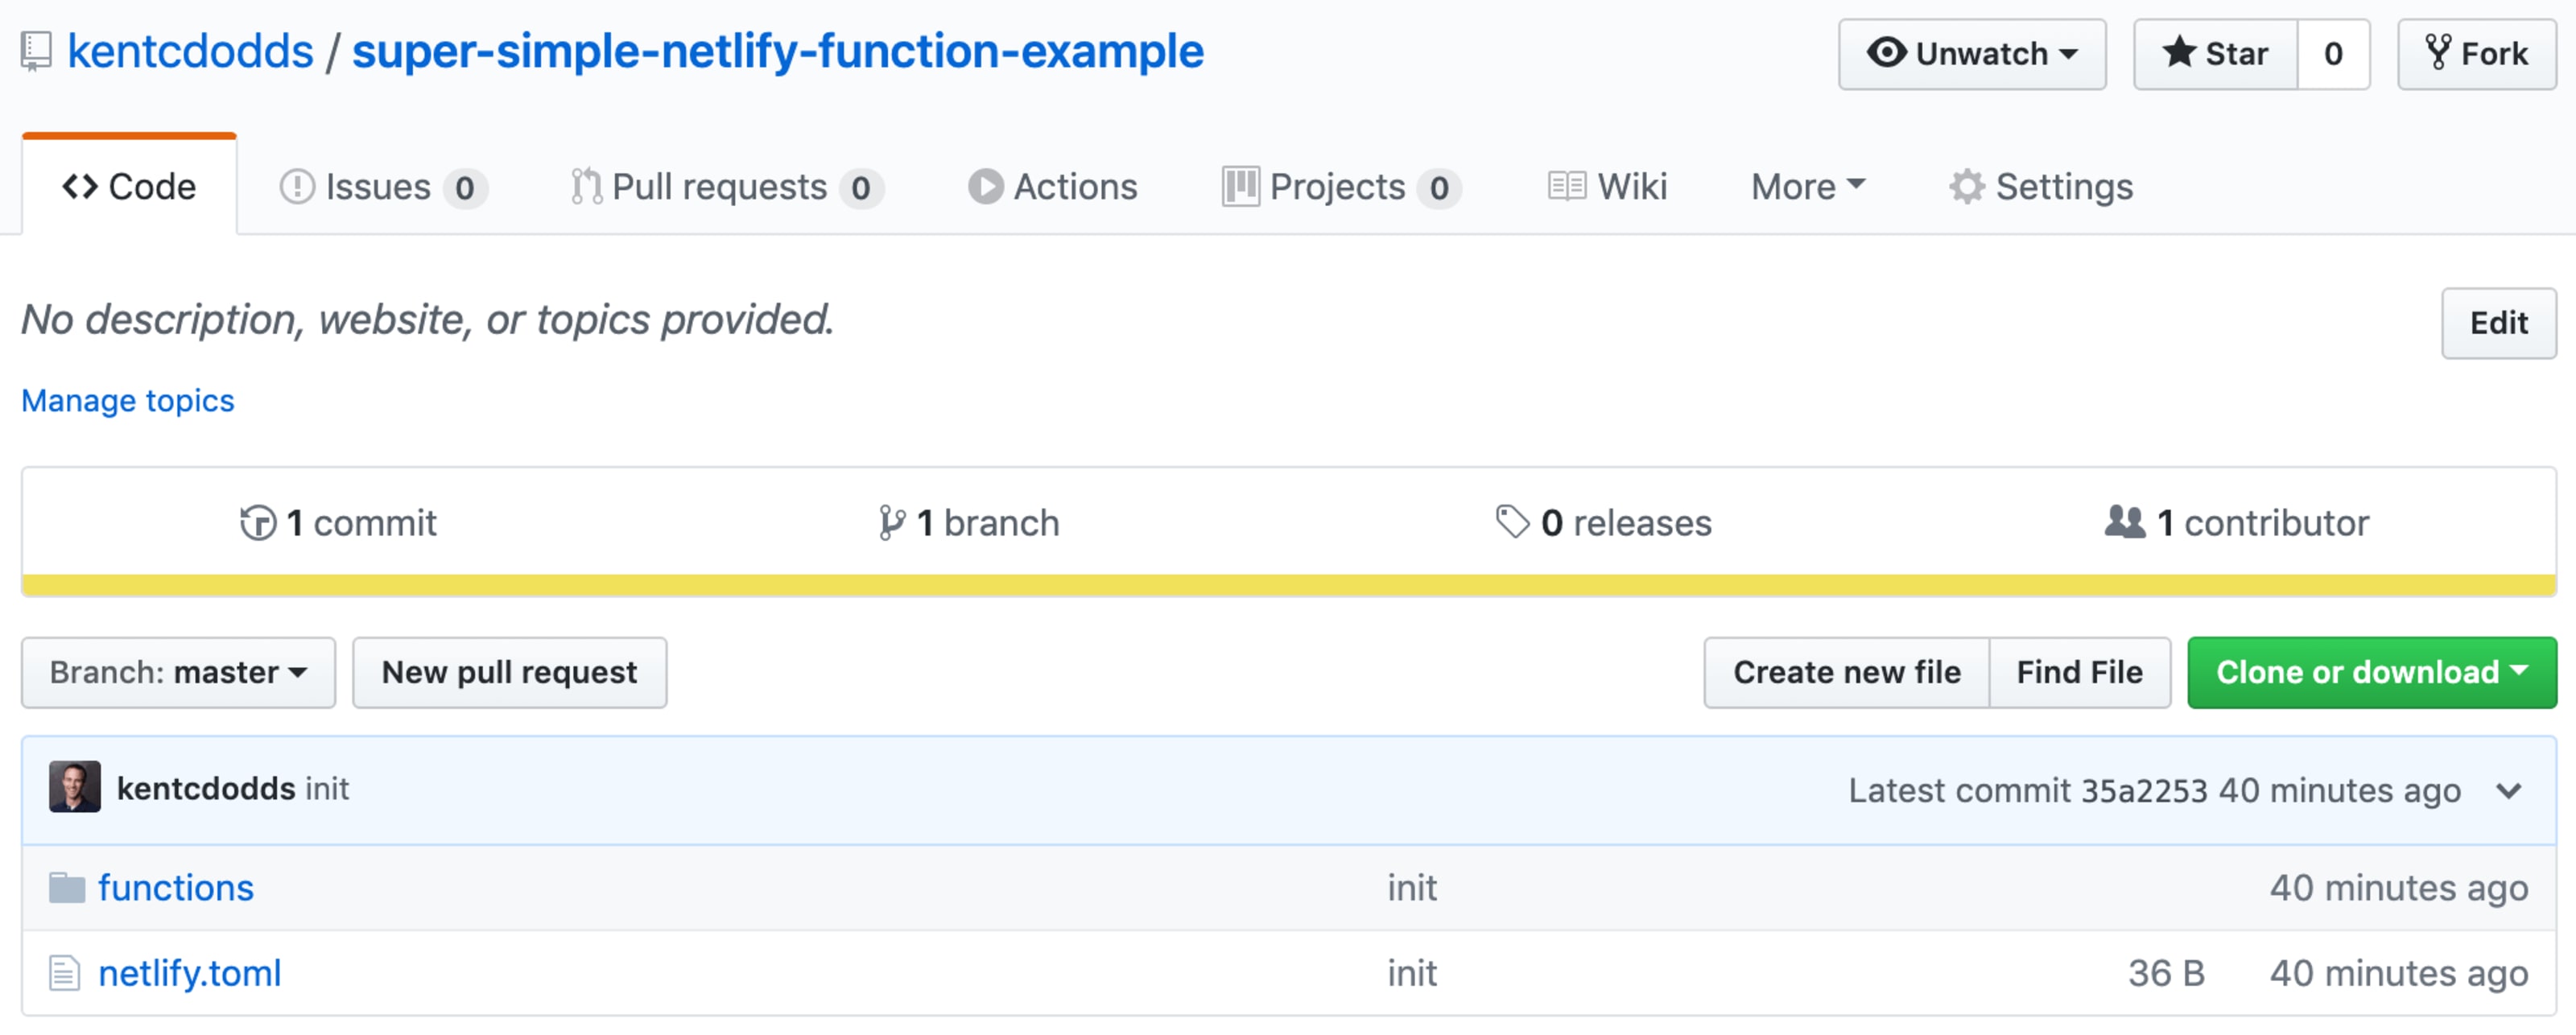This screenshot has height=1035, width=2576.
Task: Open the latest init commit message
Action: [x=327, y=789]
